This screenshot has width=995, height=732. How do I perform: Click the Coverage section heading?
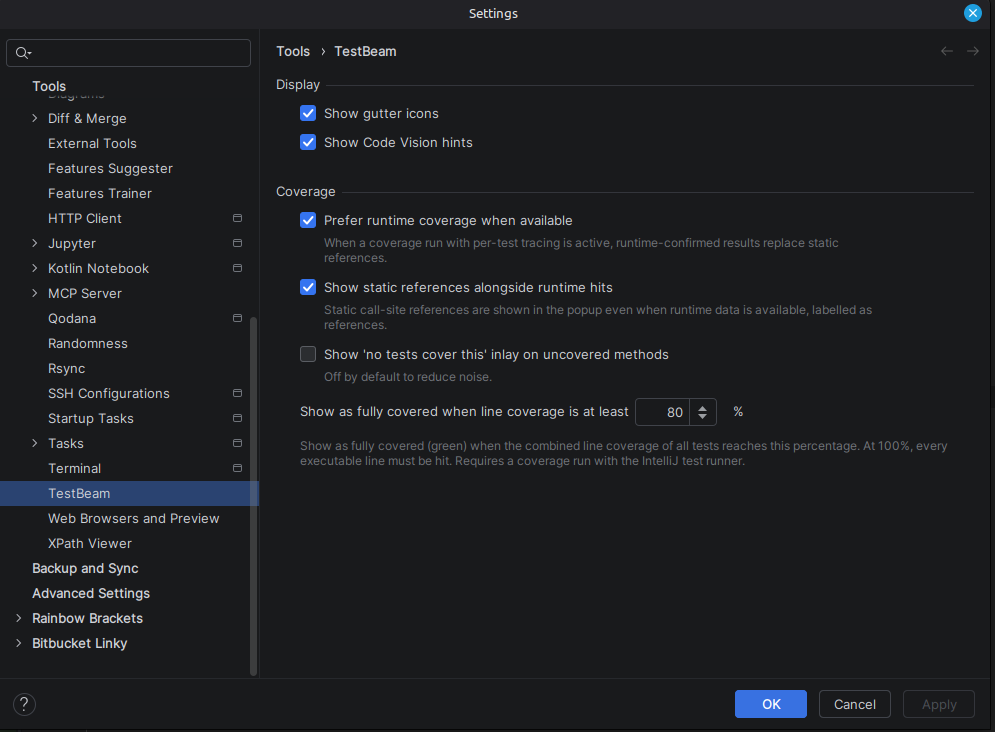pyautogui.click(x=305, y=192)
